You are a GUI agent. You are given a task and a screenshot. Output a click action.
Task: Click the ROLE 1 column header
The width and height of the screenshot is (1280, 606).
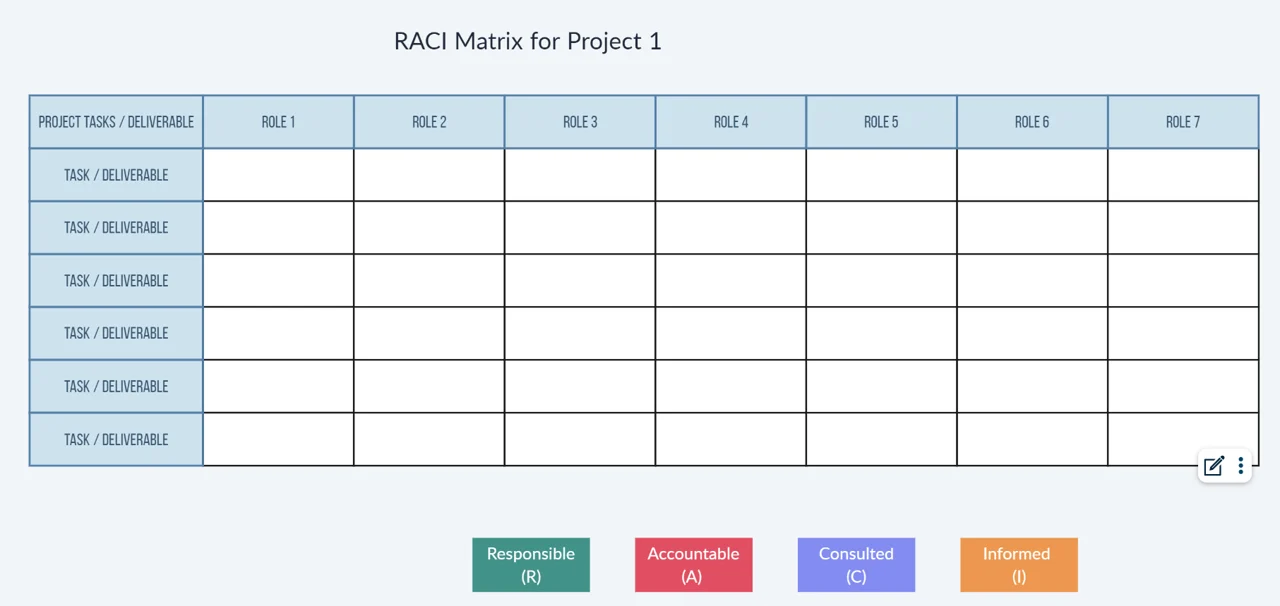tap(278, 122)
